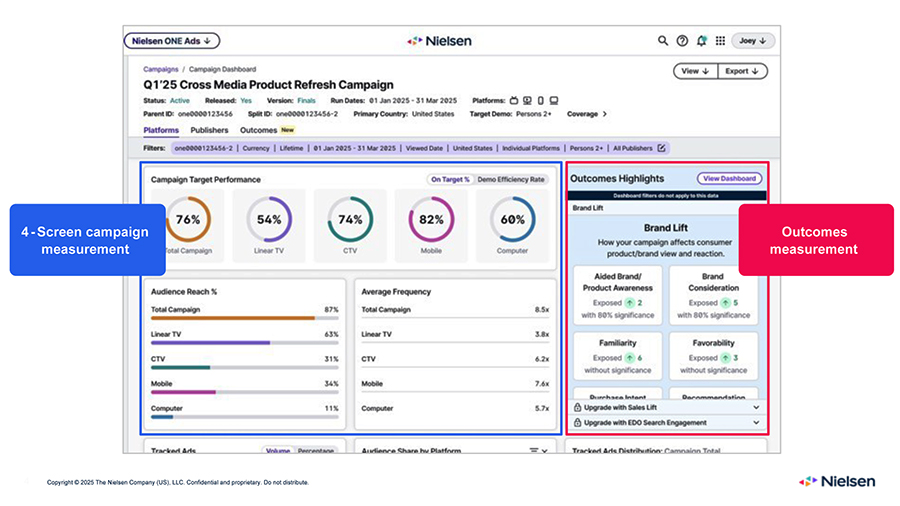This screenshot has width=900, height=506.
Task: Expand the Export dropdown
Action: 741,71
